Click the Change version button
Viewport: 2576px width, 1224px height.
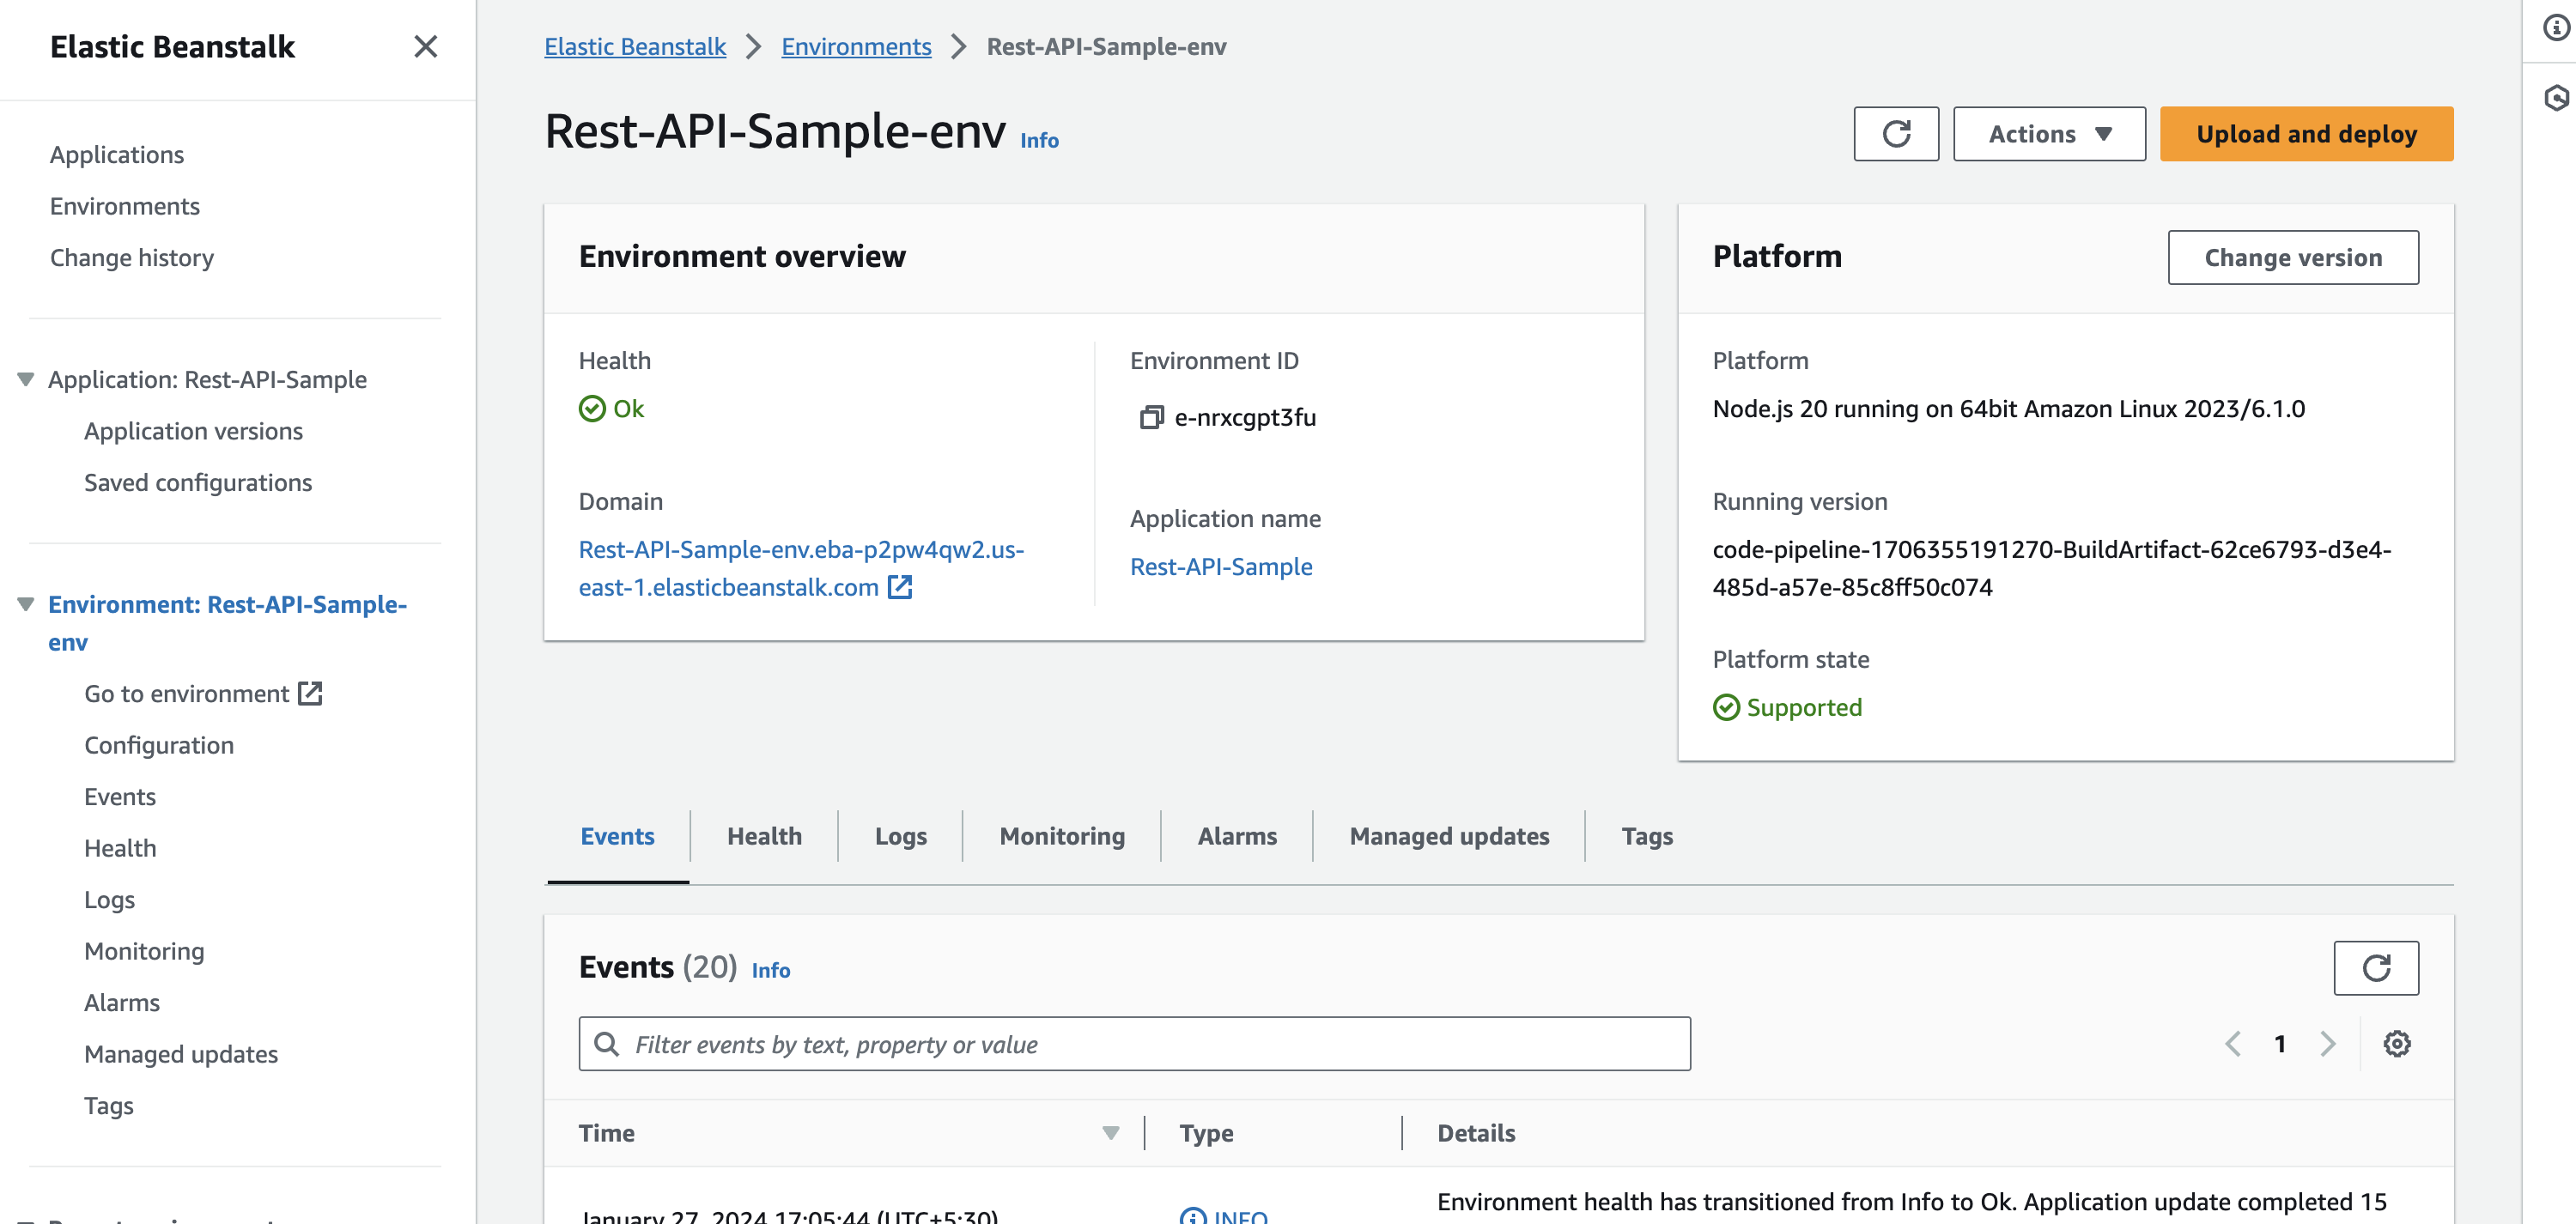click(x=2292, y=258)
